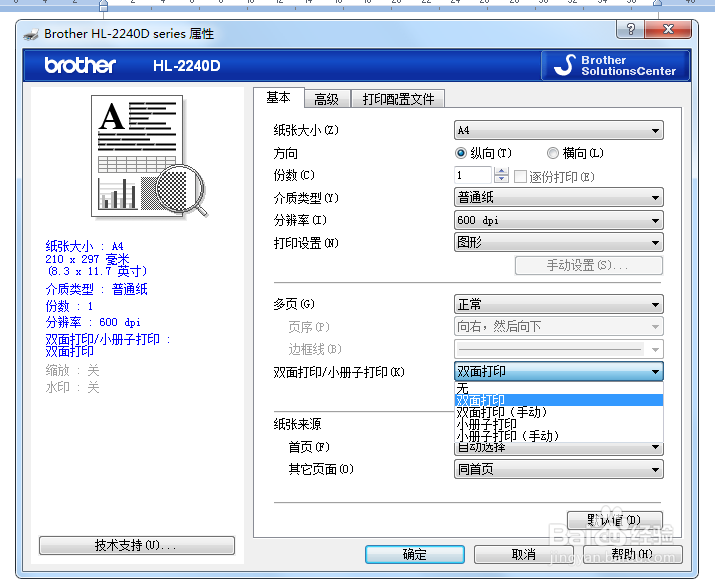Click 分辨率 : 600 dpi summary text
Image resolution: width=715 pixels, height=582 pixels.
point(93,322)
